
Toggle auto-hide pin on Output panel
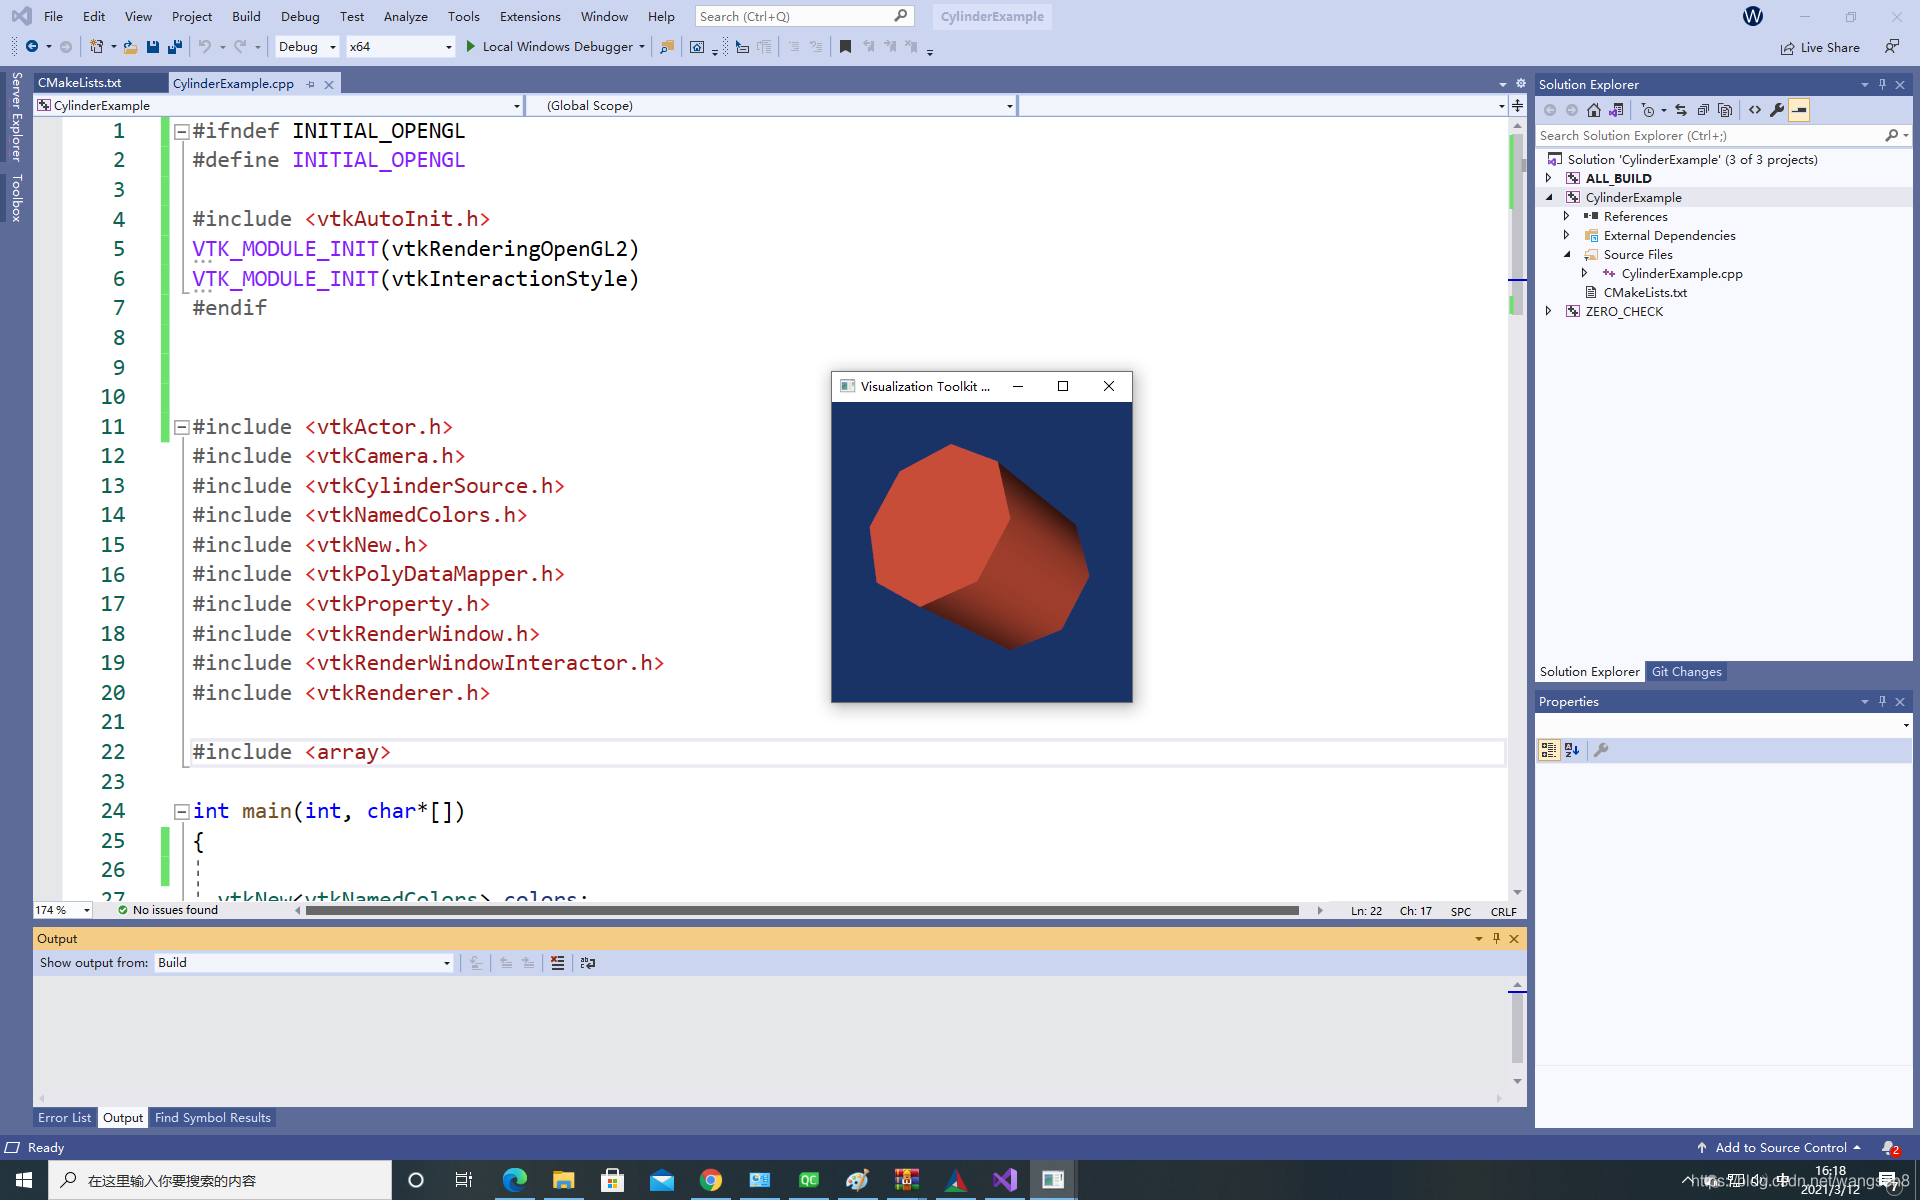tap(1496, 939)
